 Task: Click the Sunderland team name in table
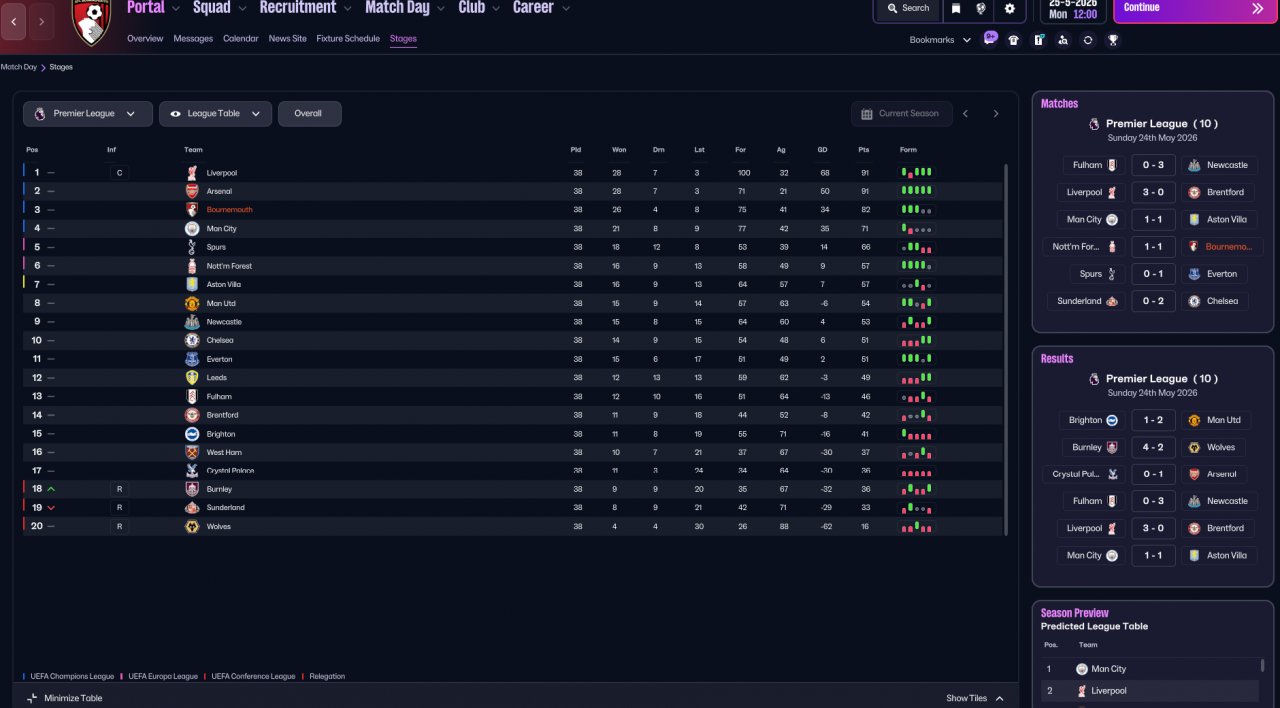[226, 508]
